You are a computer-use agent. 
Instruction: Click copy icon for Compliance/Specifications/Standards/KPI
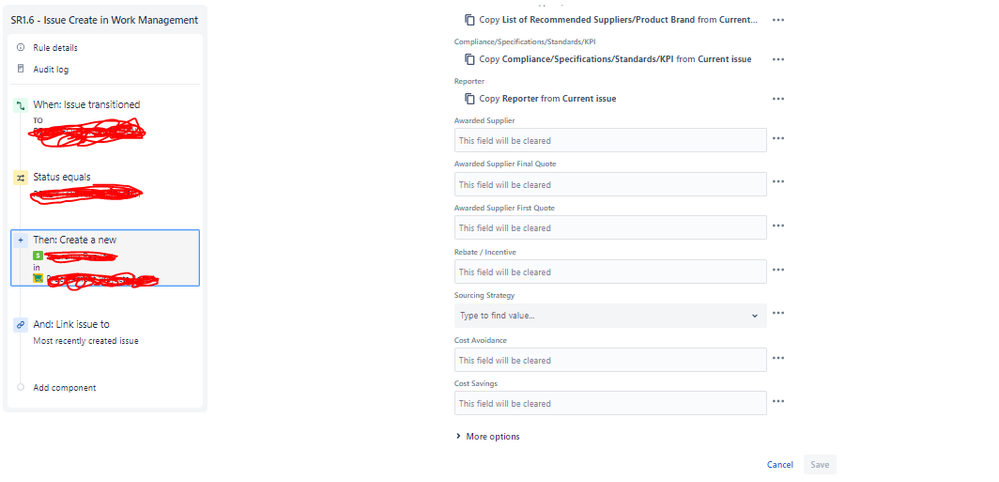pyautogui.click(x=470, y=59)
